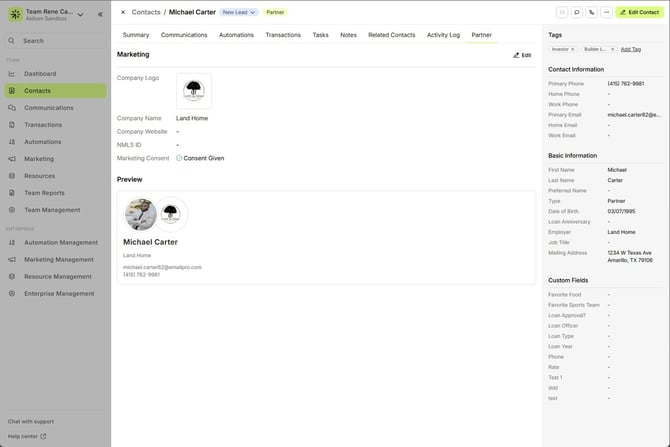
Task: Edit the Marketing section
Action: [522, 55]
